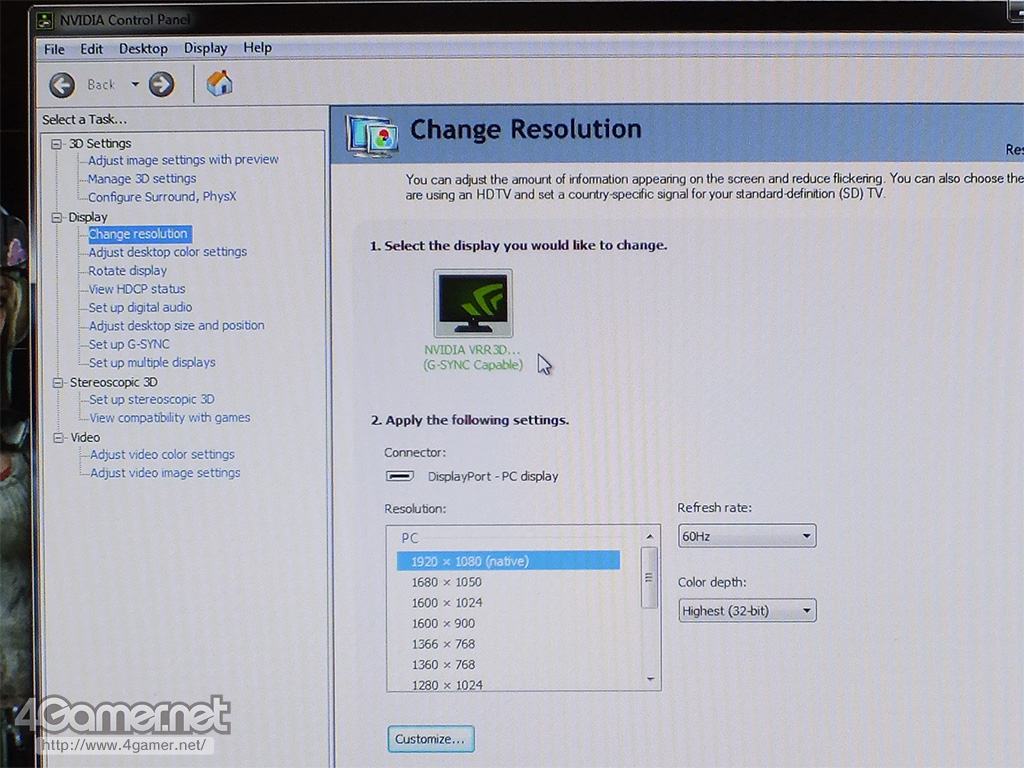Open the Refresh rate 60Hz dropdown
Image resolution: width=1024 pixels, height=768 pixels.
tap(747, 536)
